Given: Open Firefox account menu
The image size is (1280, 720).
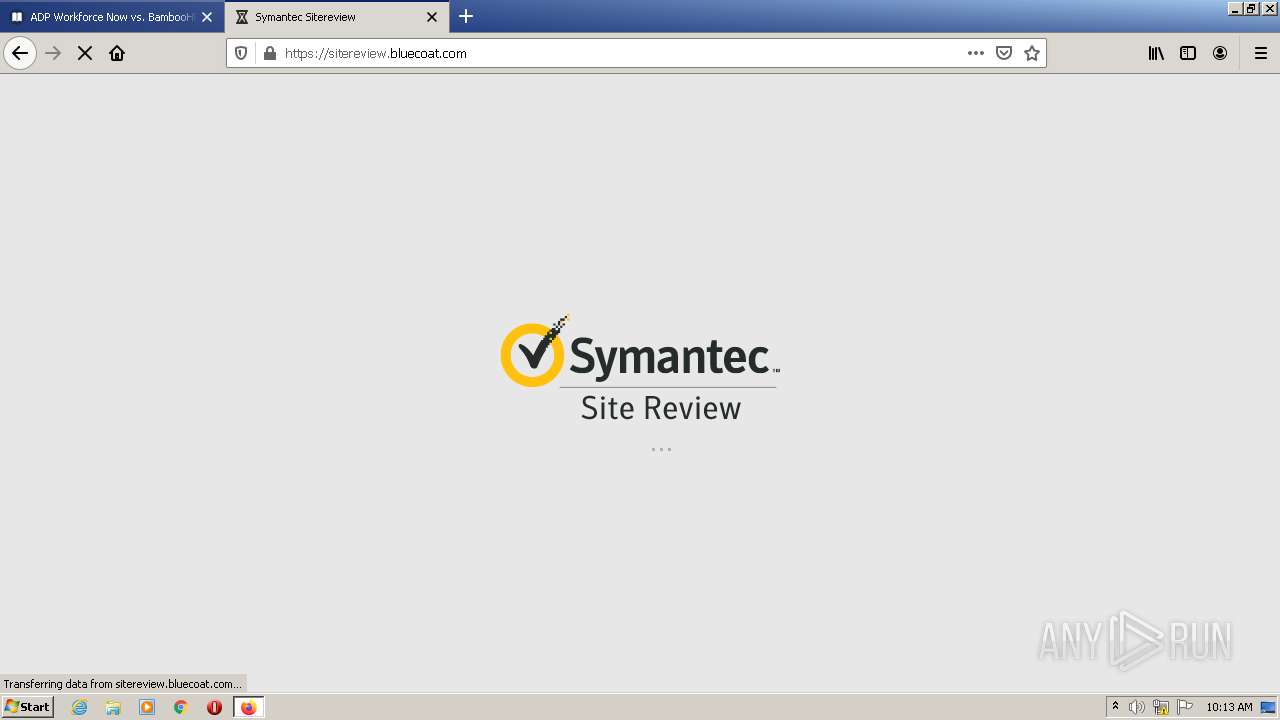Looking at the screenshot, I should (x=1220, y=53).
